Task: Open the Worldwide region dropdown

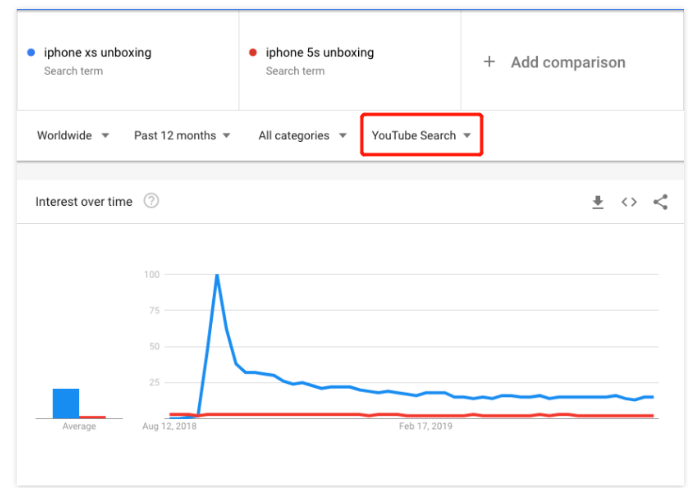Action: pos(73,136)
